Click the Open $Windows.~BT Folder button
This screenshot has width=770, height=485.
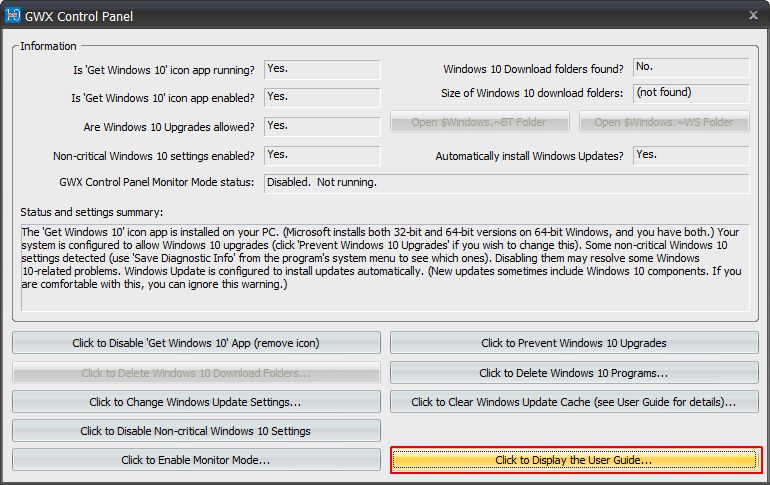[x=480, y=123]
